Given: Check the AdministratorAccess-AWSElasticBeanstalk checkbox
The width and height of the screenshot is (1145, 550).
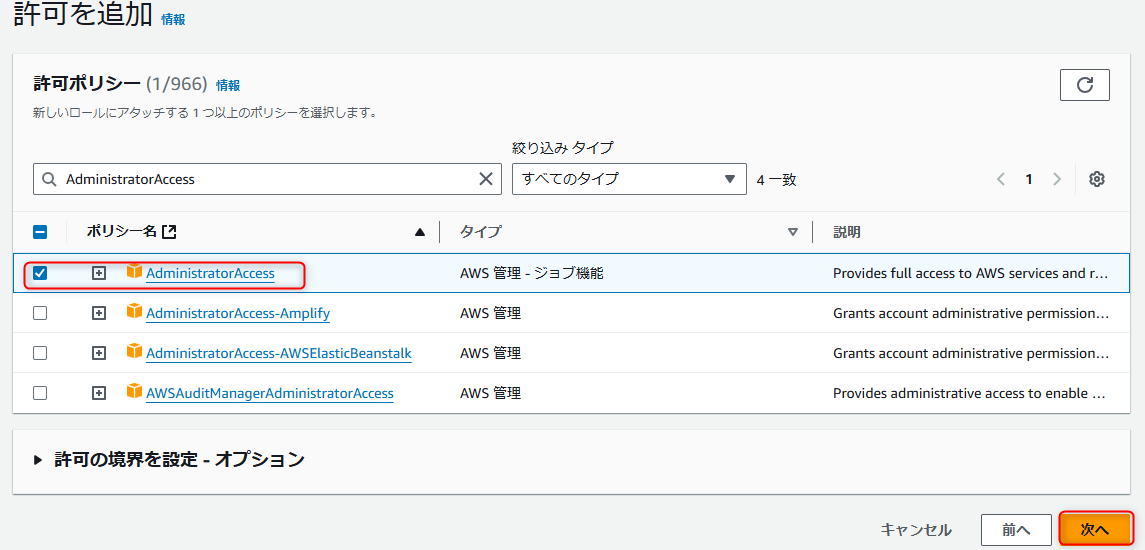Looking at the screenshot, I should coord(41,353).
